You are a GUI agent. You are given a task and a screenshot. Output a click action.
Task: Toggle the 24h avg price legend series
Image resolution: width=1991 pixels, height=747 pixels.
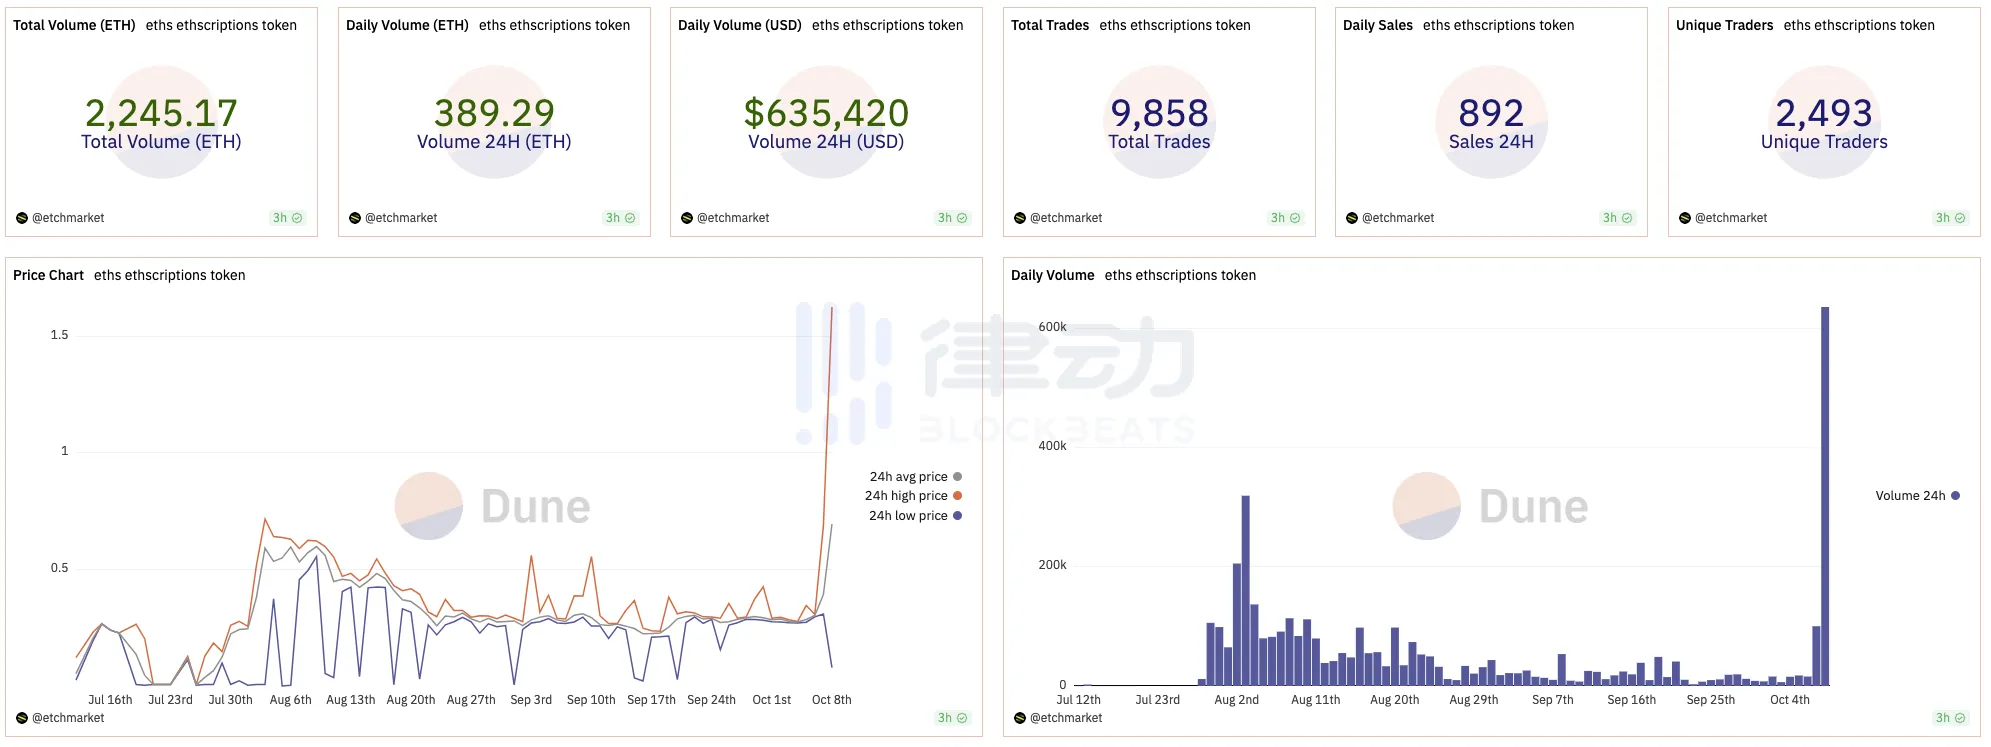pos(908,477)
